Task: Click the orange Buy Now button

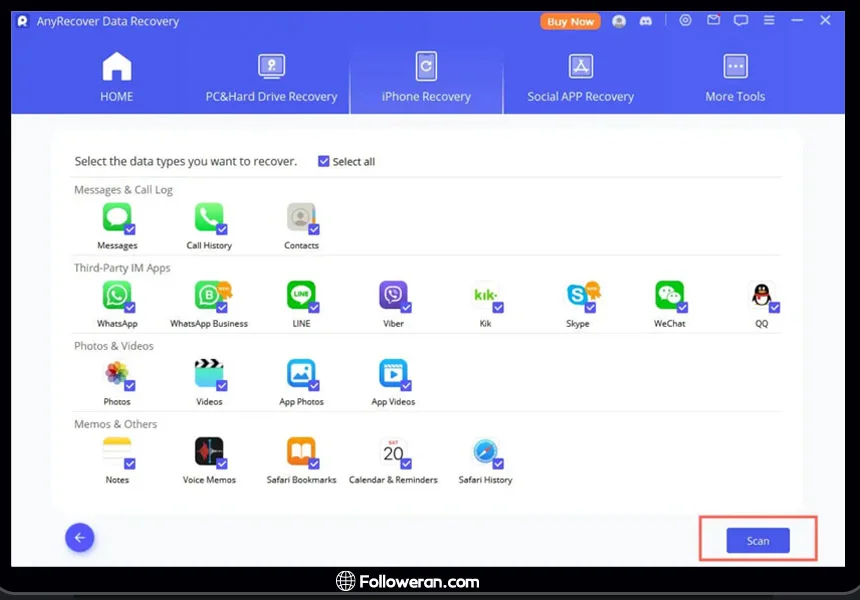Action: pos(570,21)
